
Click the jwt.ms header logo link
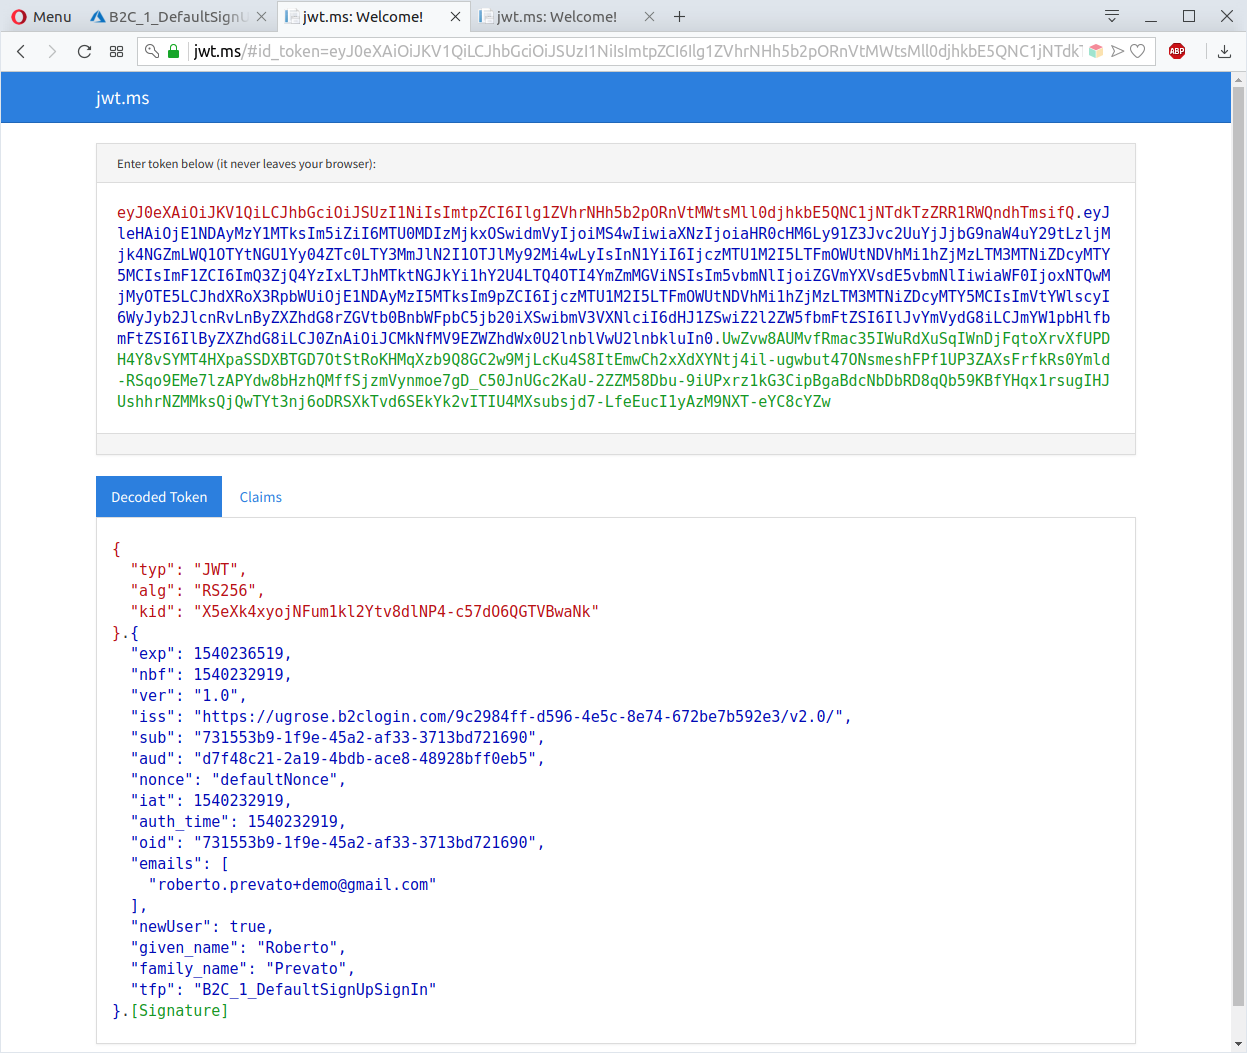pos(122,98)
